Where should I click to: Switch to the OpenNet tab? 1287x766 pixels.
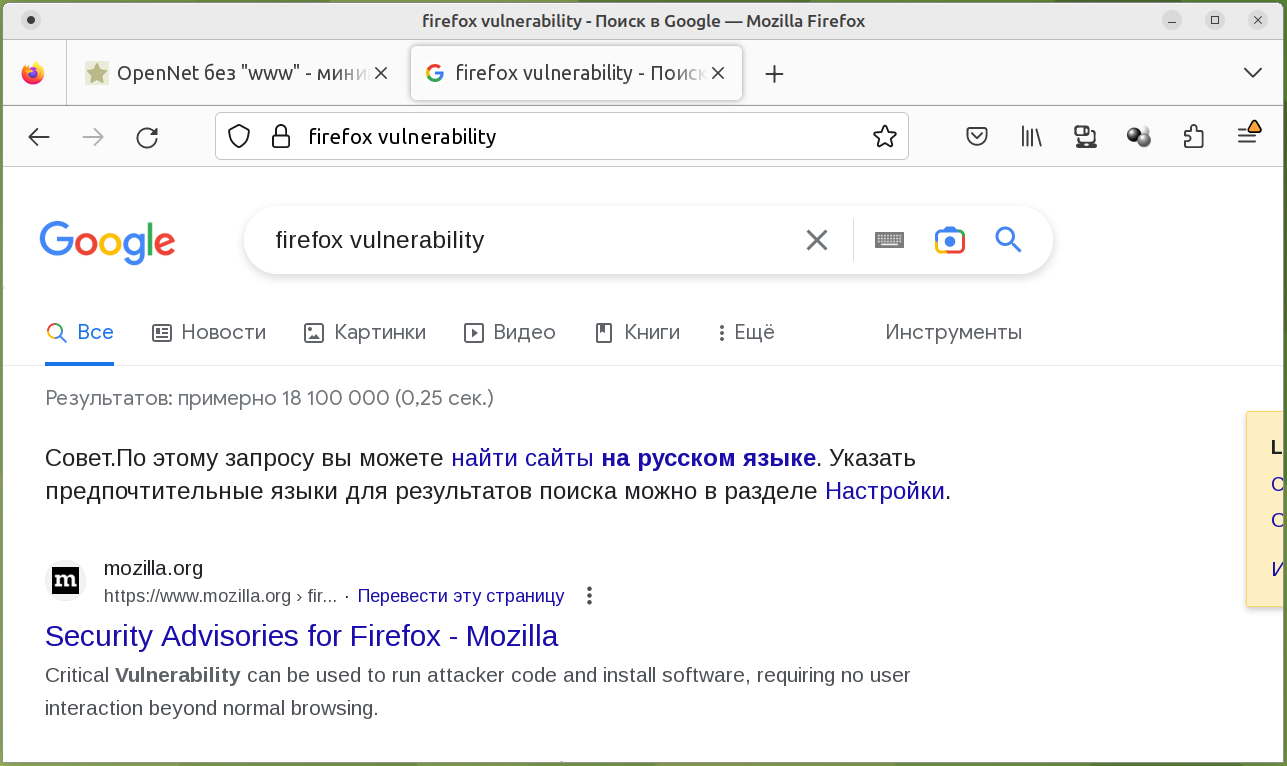coord(230,73)
